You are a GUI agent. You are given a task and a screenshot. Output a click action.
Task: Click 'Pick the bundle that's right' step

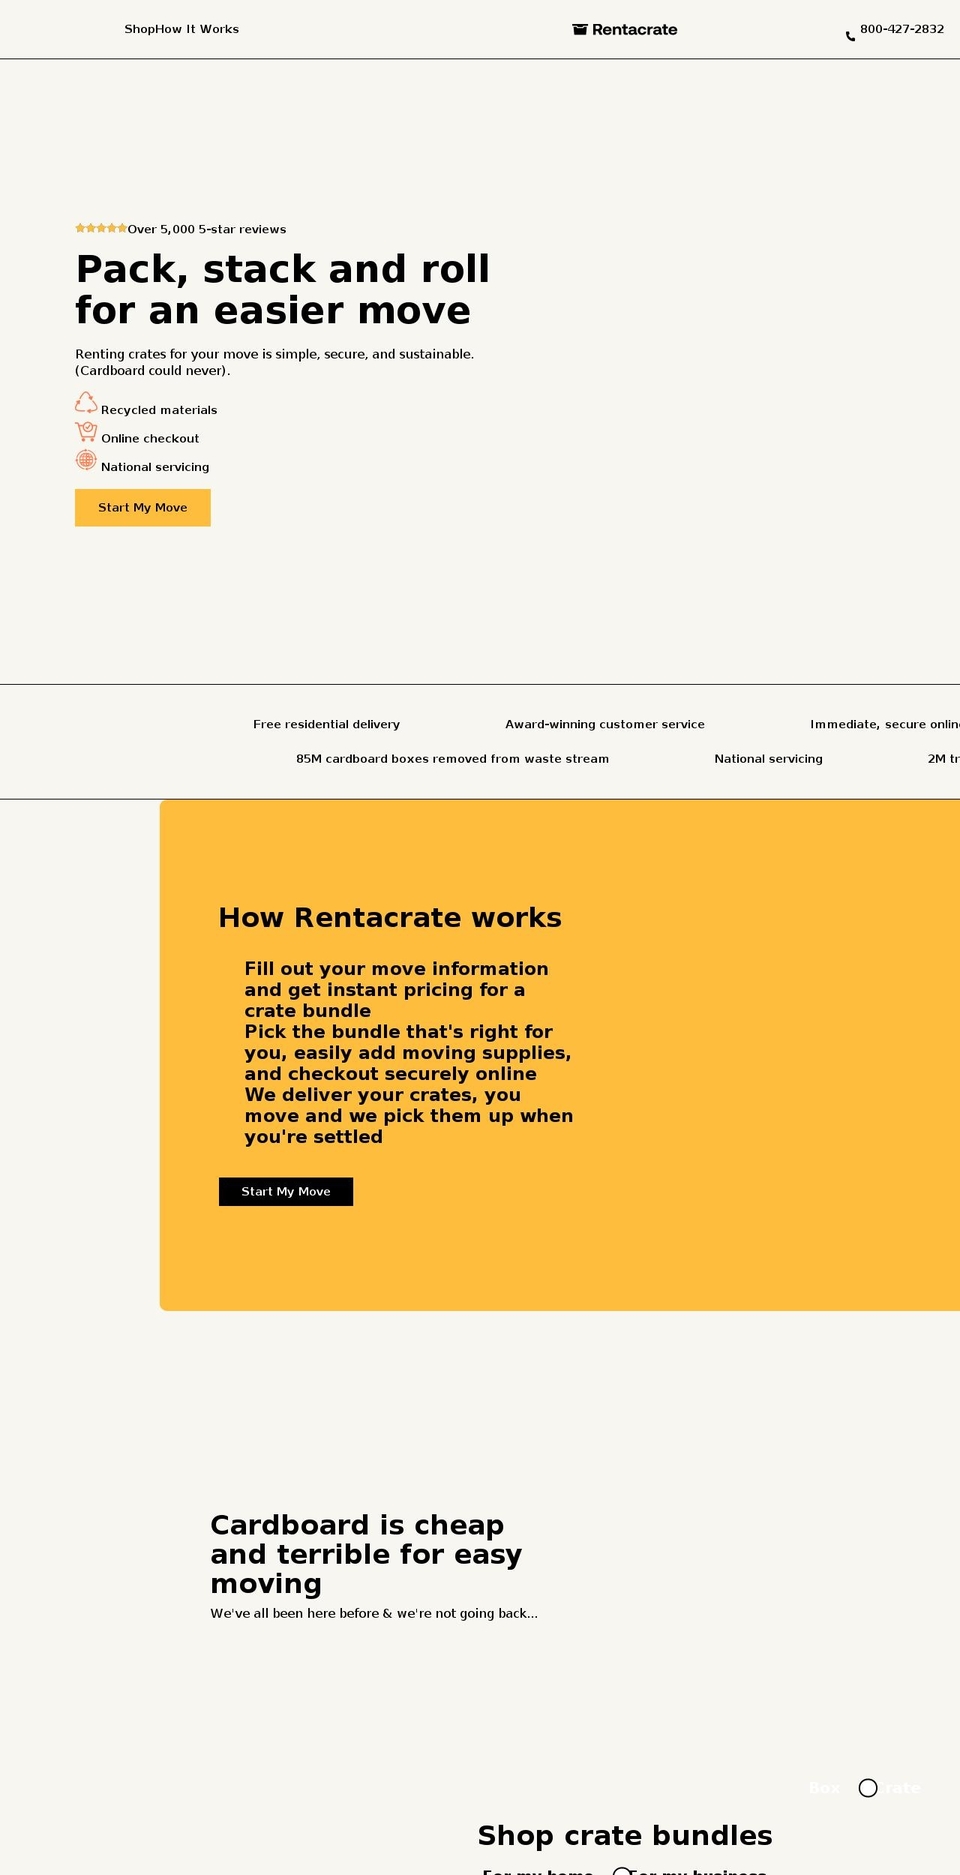[408, 1052]
